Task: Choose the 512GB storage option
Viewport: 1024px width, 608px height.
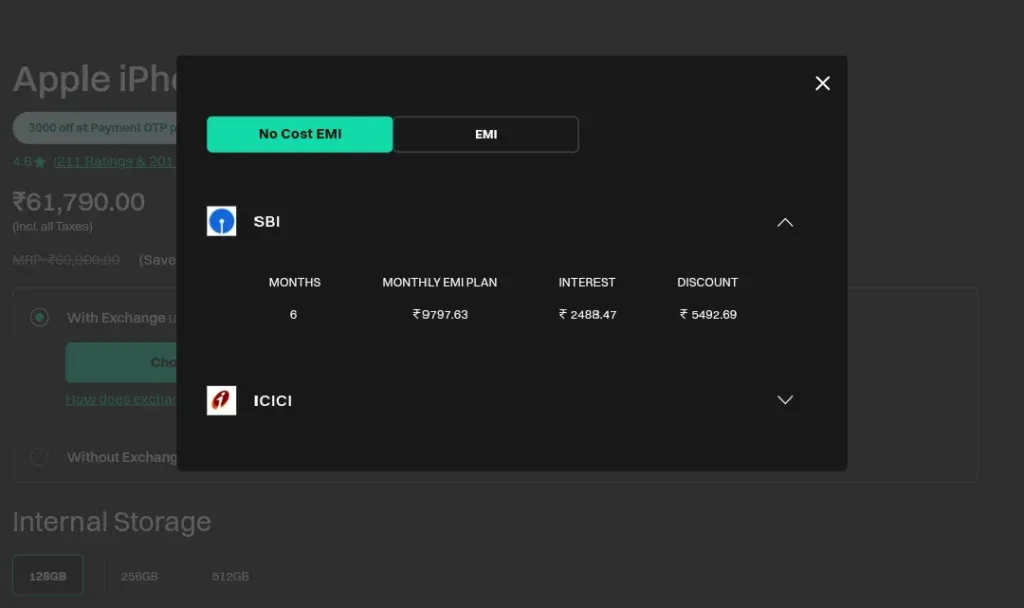Action: click(230, 576)
